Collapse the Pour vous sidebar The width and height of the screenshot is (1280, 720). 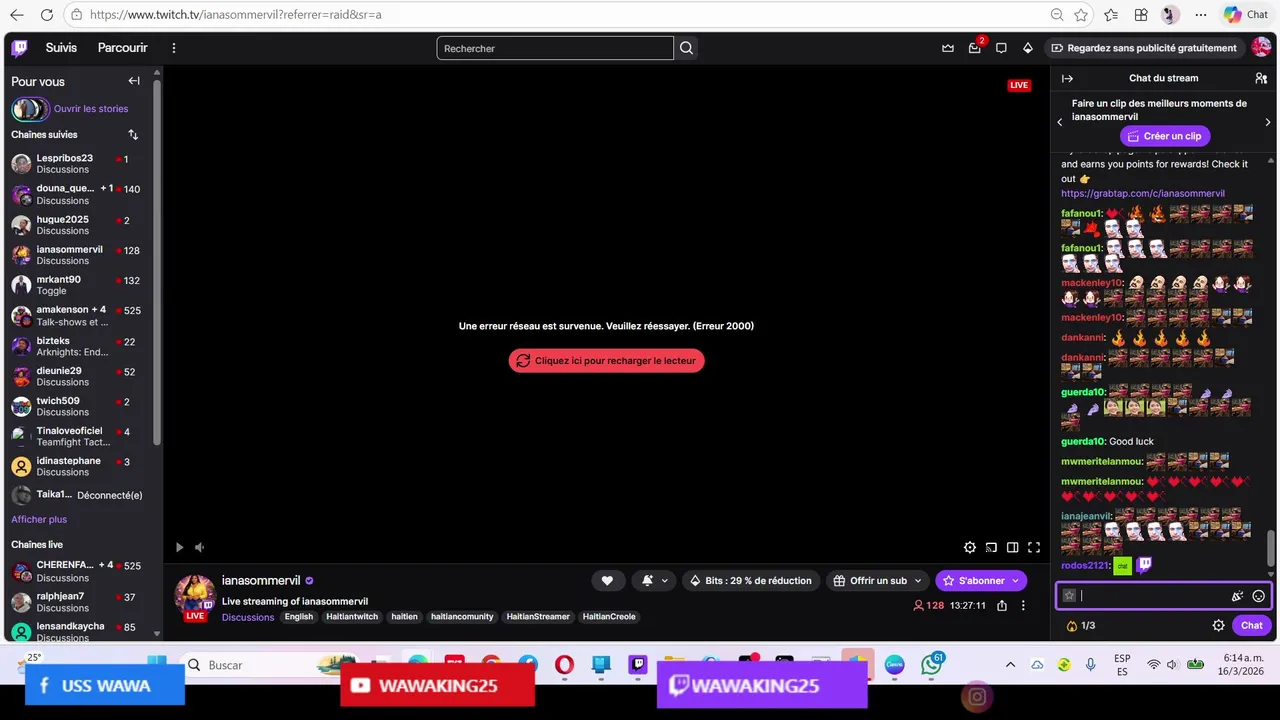[134, 81]
